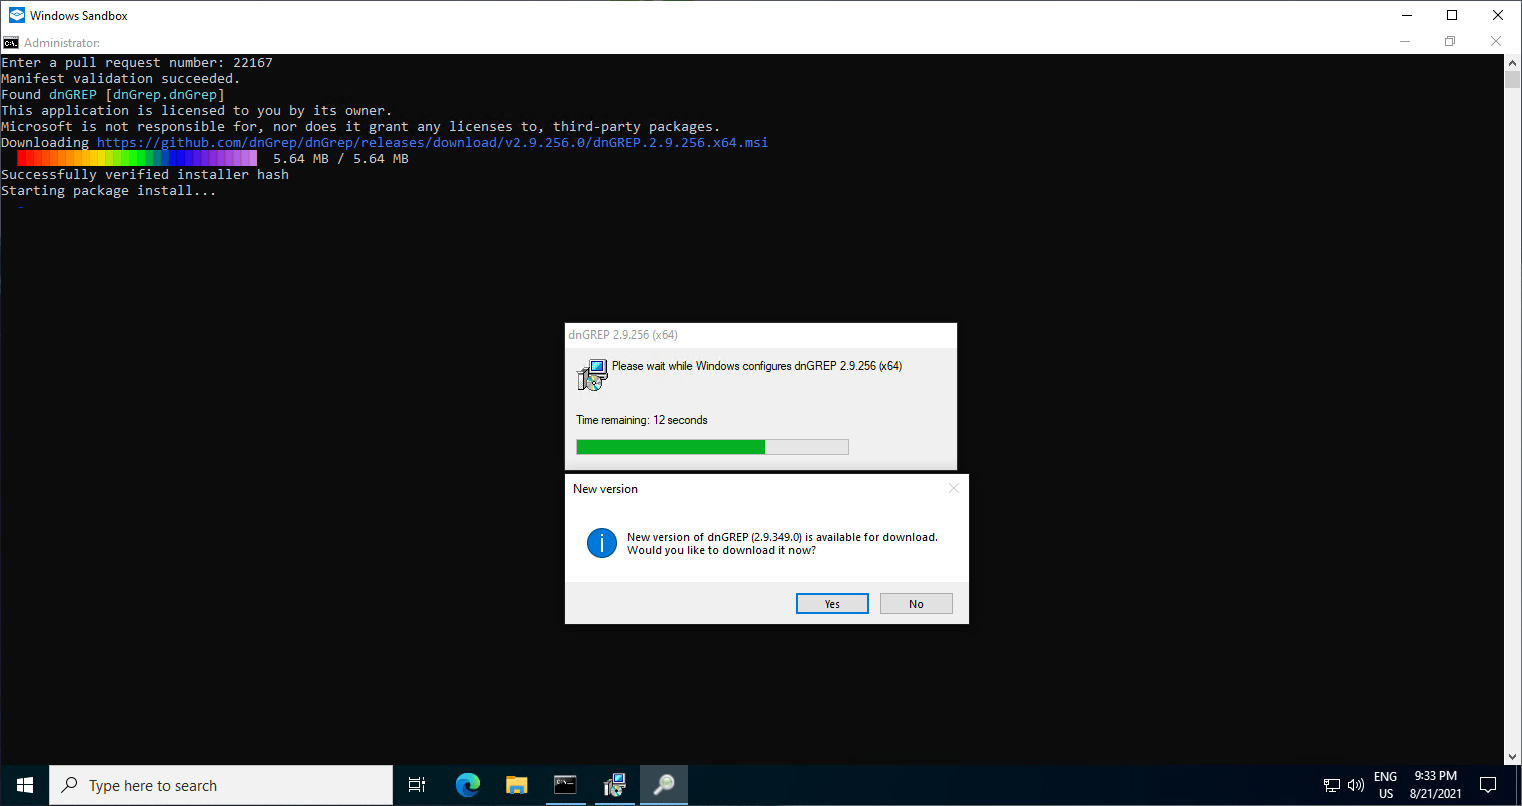Viewport: 1522px width, 806px height.
Task: Click the blue information icon in New version dialog
Action: (x=601, y=543)
